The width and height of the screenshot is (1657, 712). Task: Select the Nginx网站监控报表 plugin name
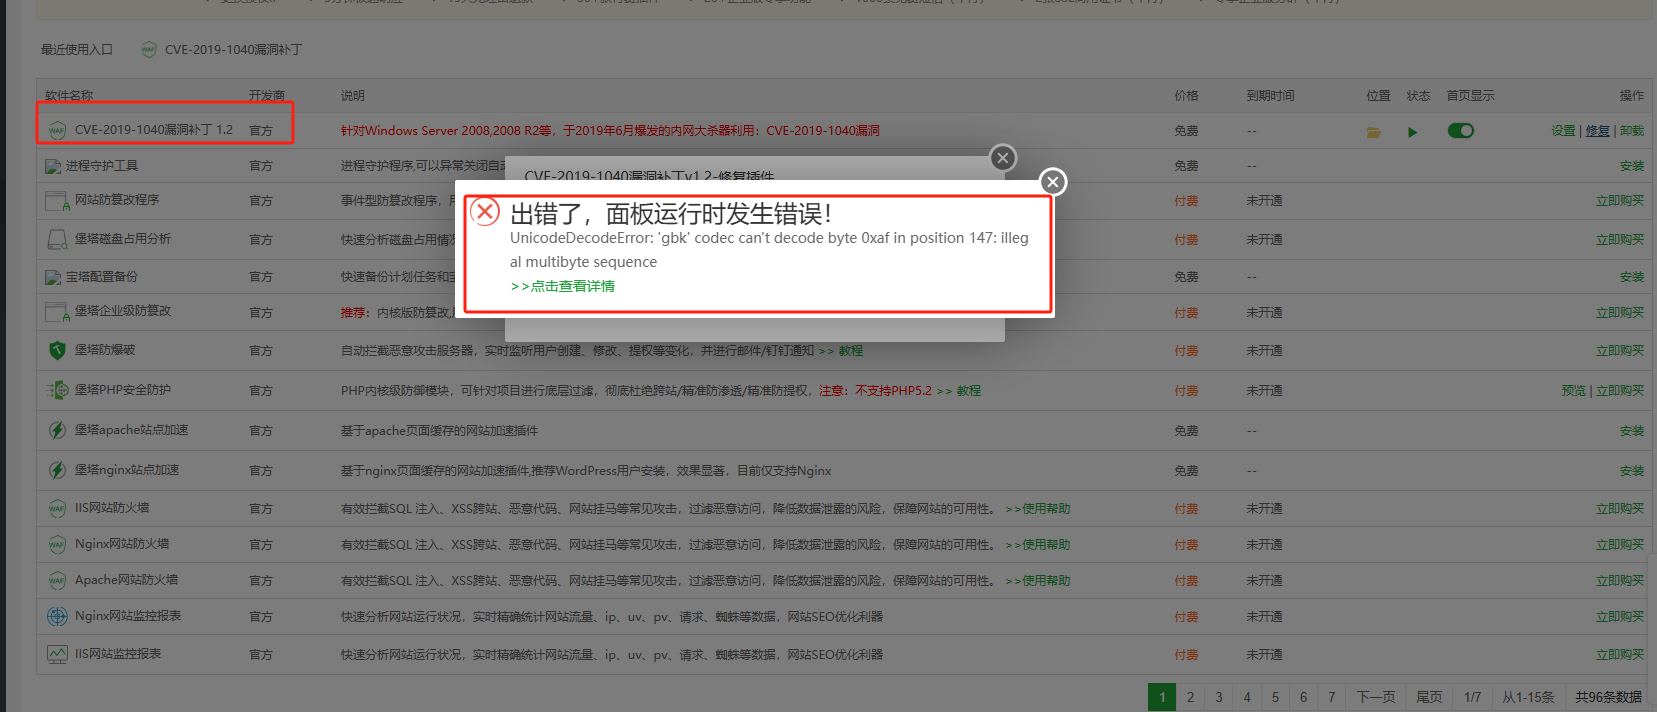click(x=128, y=616)
